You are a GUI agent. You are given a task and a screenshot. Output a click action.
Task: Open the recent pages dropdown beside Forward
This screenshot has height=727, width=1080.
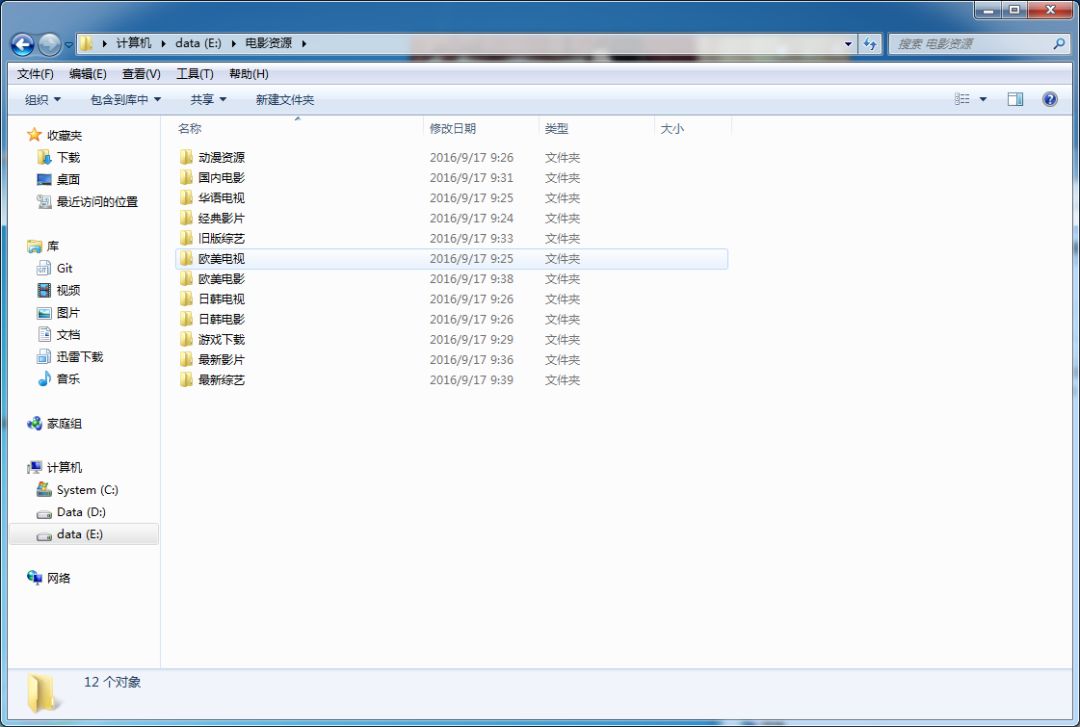click(x=68, y=45)
